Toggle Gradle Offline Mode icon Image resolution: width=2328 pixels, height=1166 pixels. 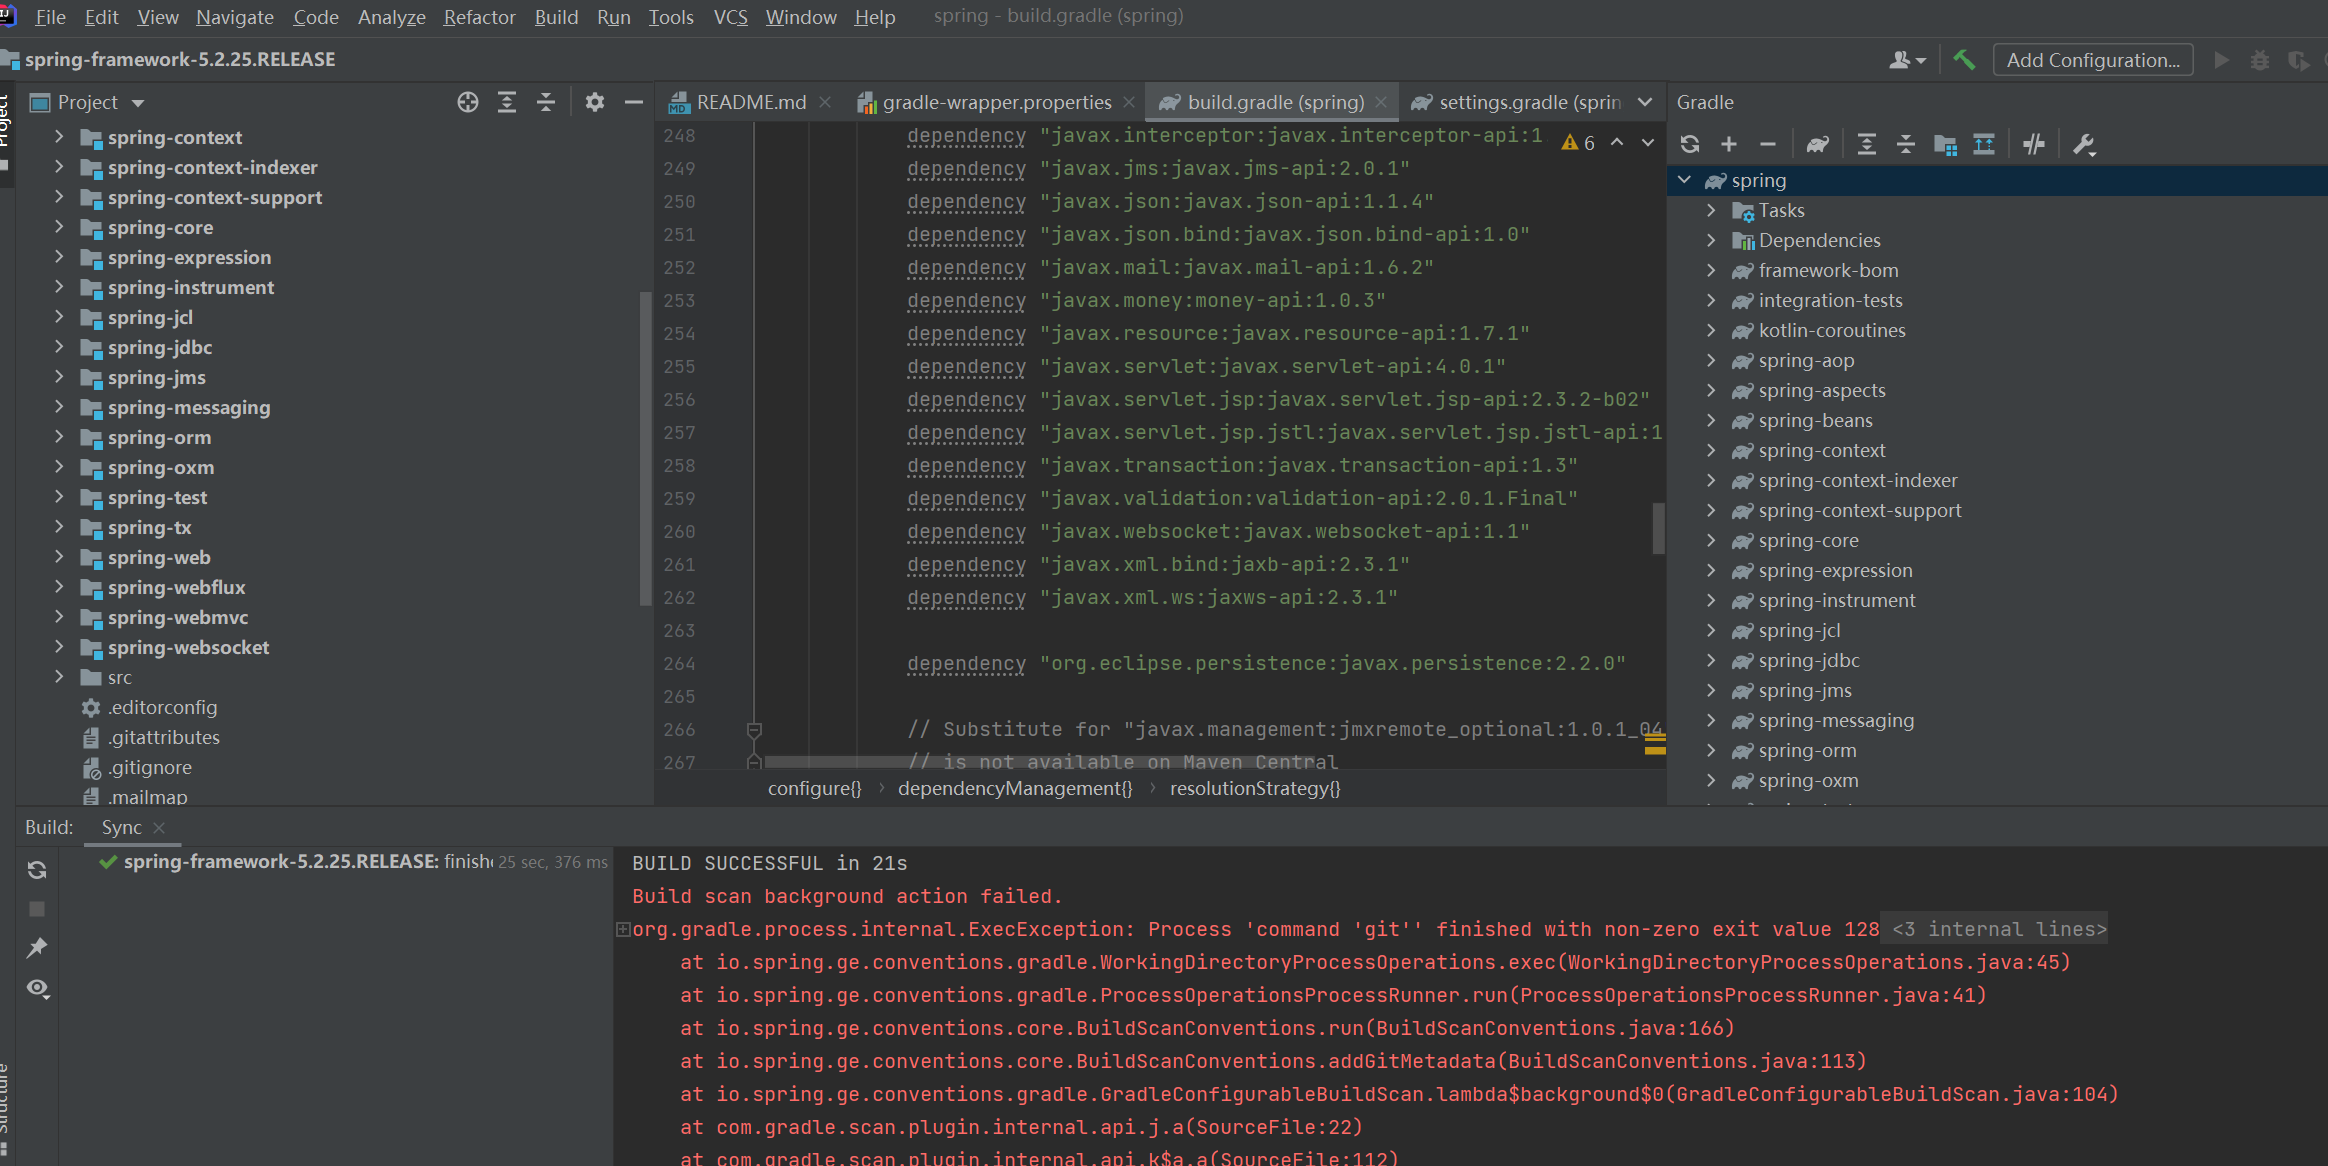coord(2033,144)
